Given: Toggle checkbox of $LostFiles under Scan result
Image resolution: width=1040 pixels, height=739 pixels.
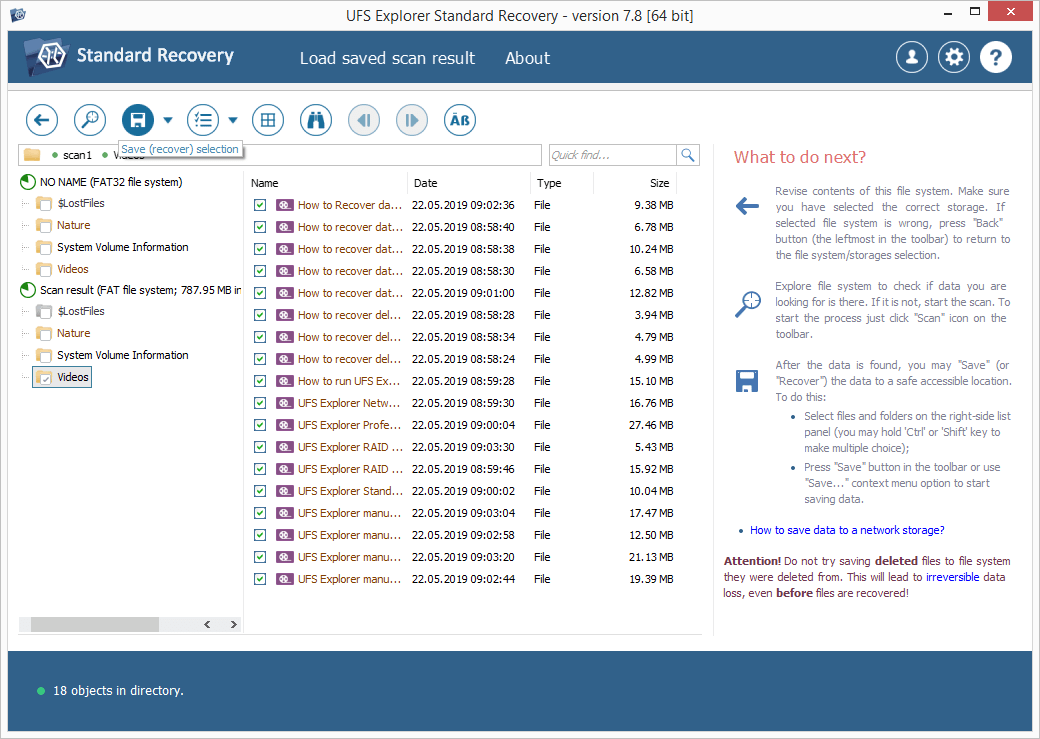Looking at the screenshot, I should [45, 312].
